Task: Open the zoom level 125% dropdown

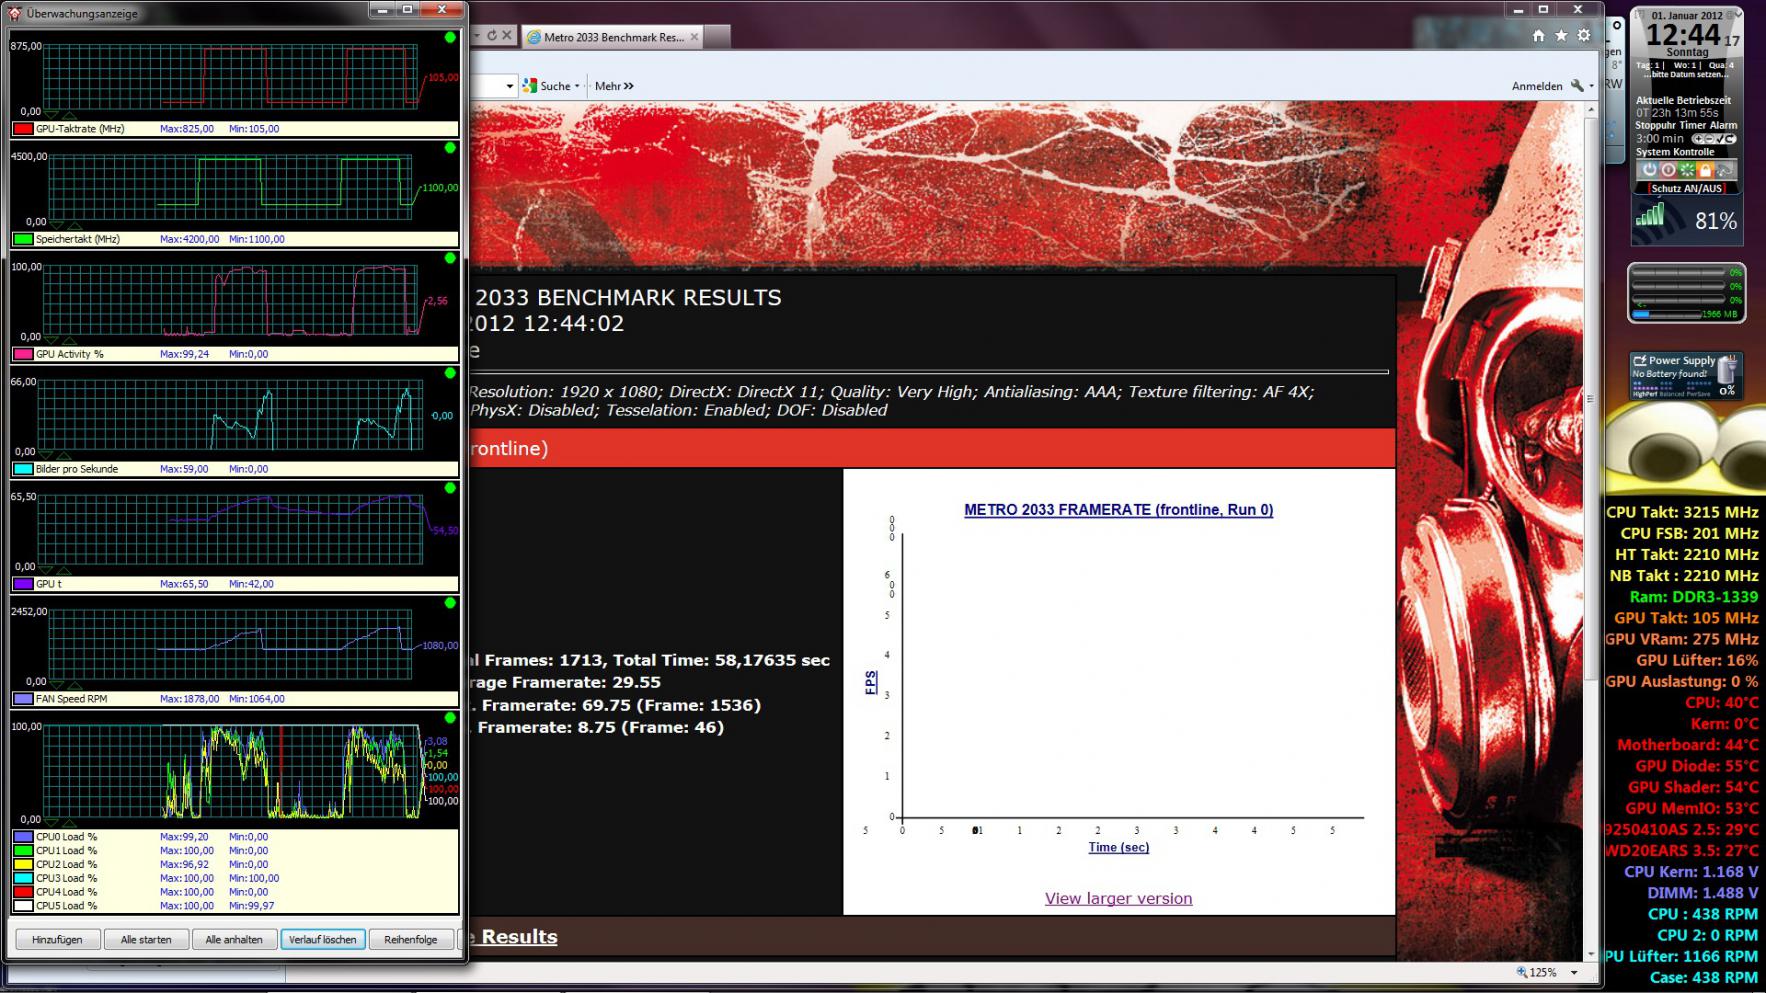Action: pyautogui.click(x=1574, y=972)
